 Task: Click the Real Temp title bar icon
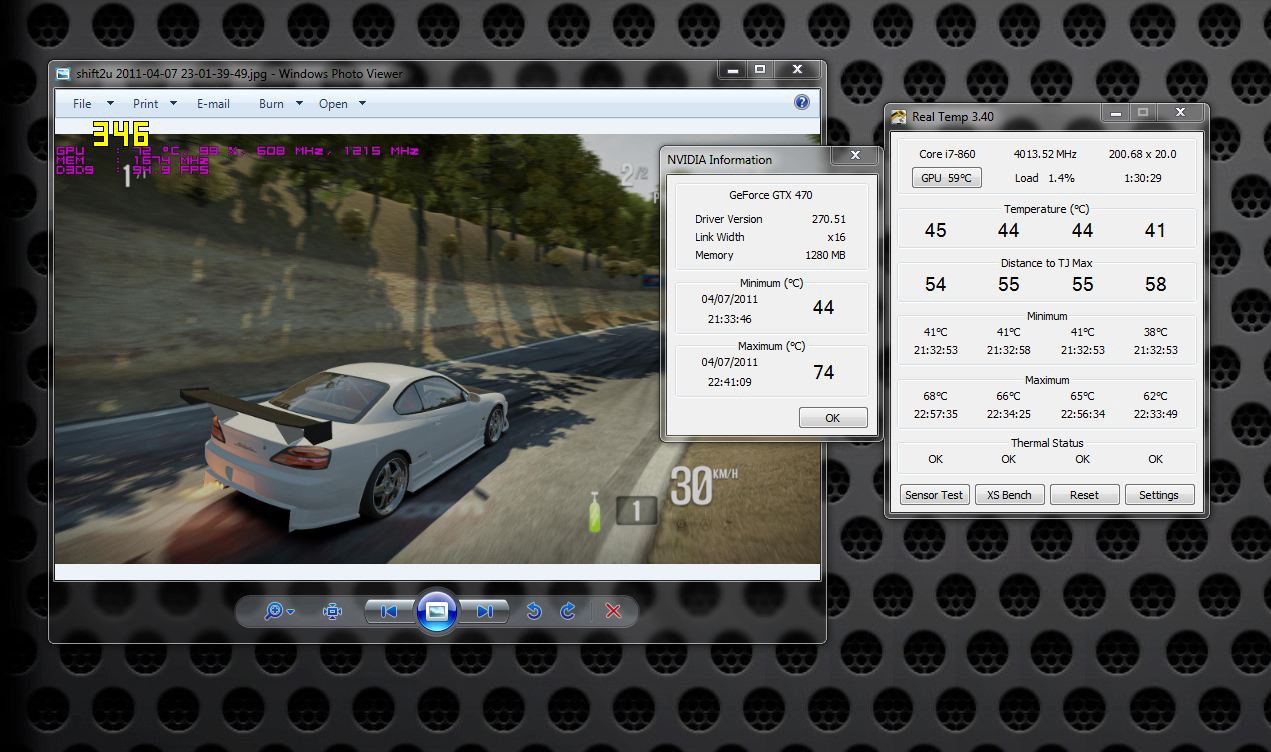pyautogui.click(x=899, y=116)
